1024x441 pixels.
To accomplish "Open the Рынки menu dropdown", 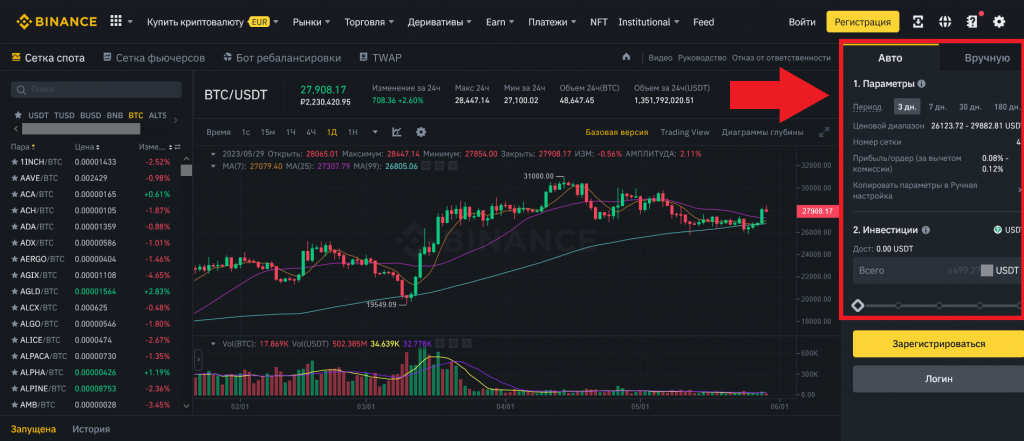I will coord(312,22).
